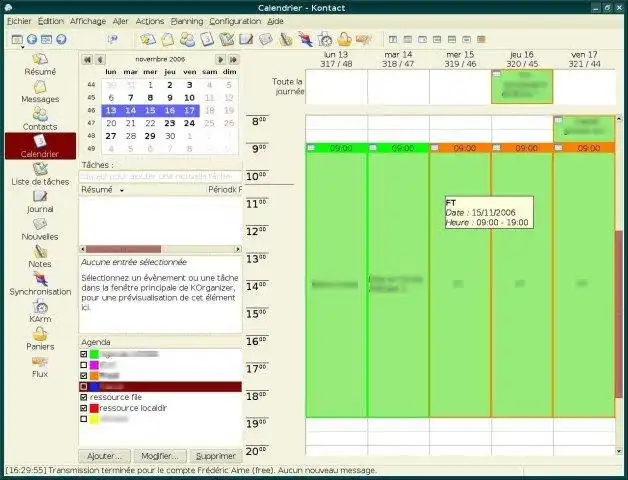Click the KArm clock icon in toolbar
The image size is (628, 480).
[x=325, y=39]
